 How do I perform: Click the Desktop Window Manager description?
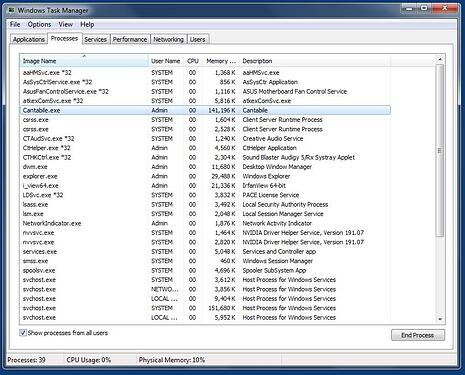(x=277, y=167)
